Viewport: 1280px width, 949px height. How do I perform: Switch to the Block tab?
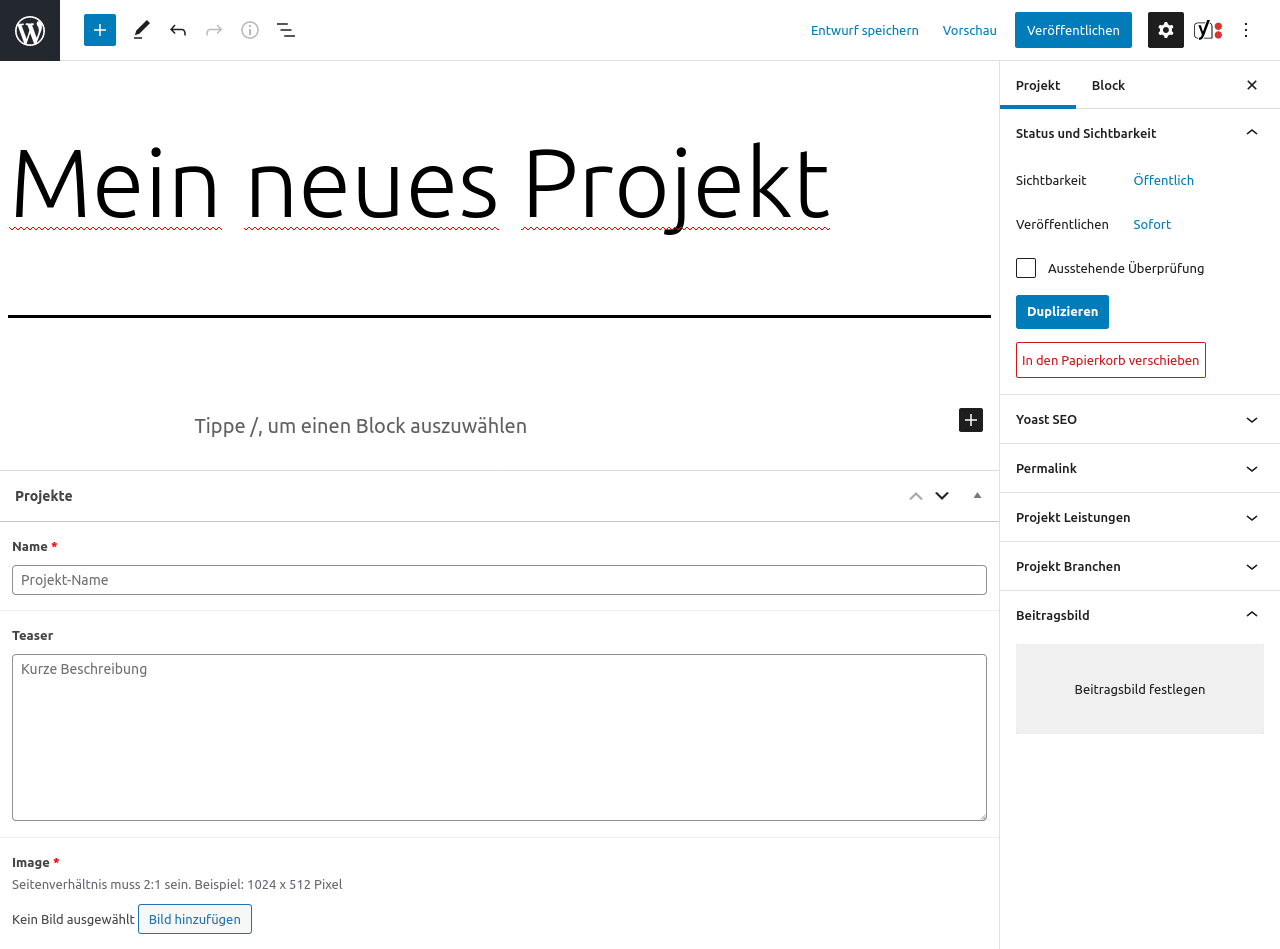(x=1108, y=85)
